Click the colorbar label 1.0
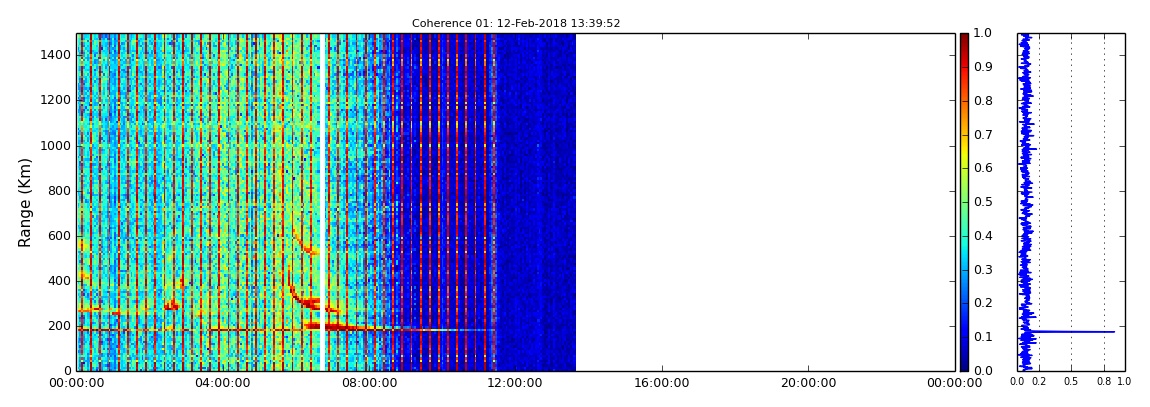The width and height of the screenshot is (1150, 407). coord(981,34)
